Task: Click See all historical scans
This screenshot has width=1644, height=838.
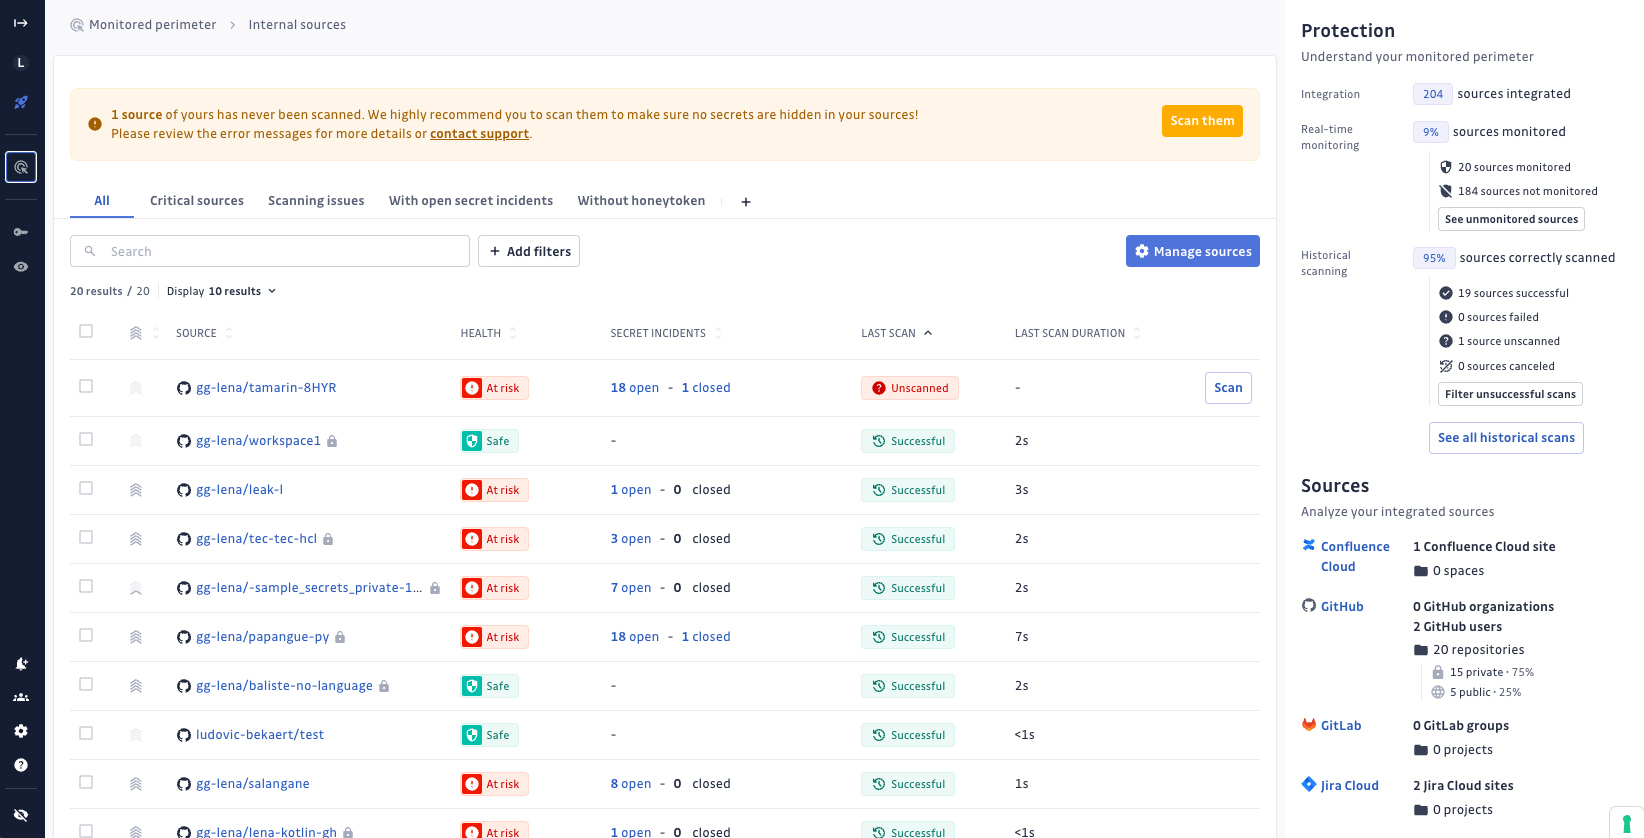Action: pos(1506,438)
